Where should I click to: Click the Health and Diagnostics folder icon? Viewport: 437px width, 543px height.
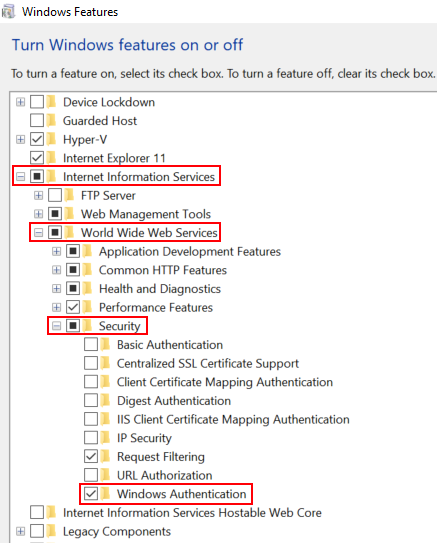88,288
